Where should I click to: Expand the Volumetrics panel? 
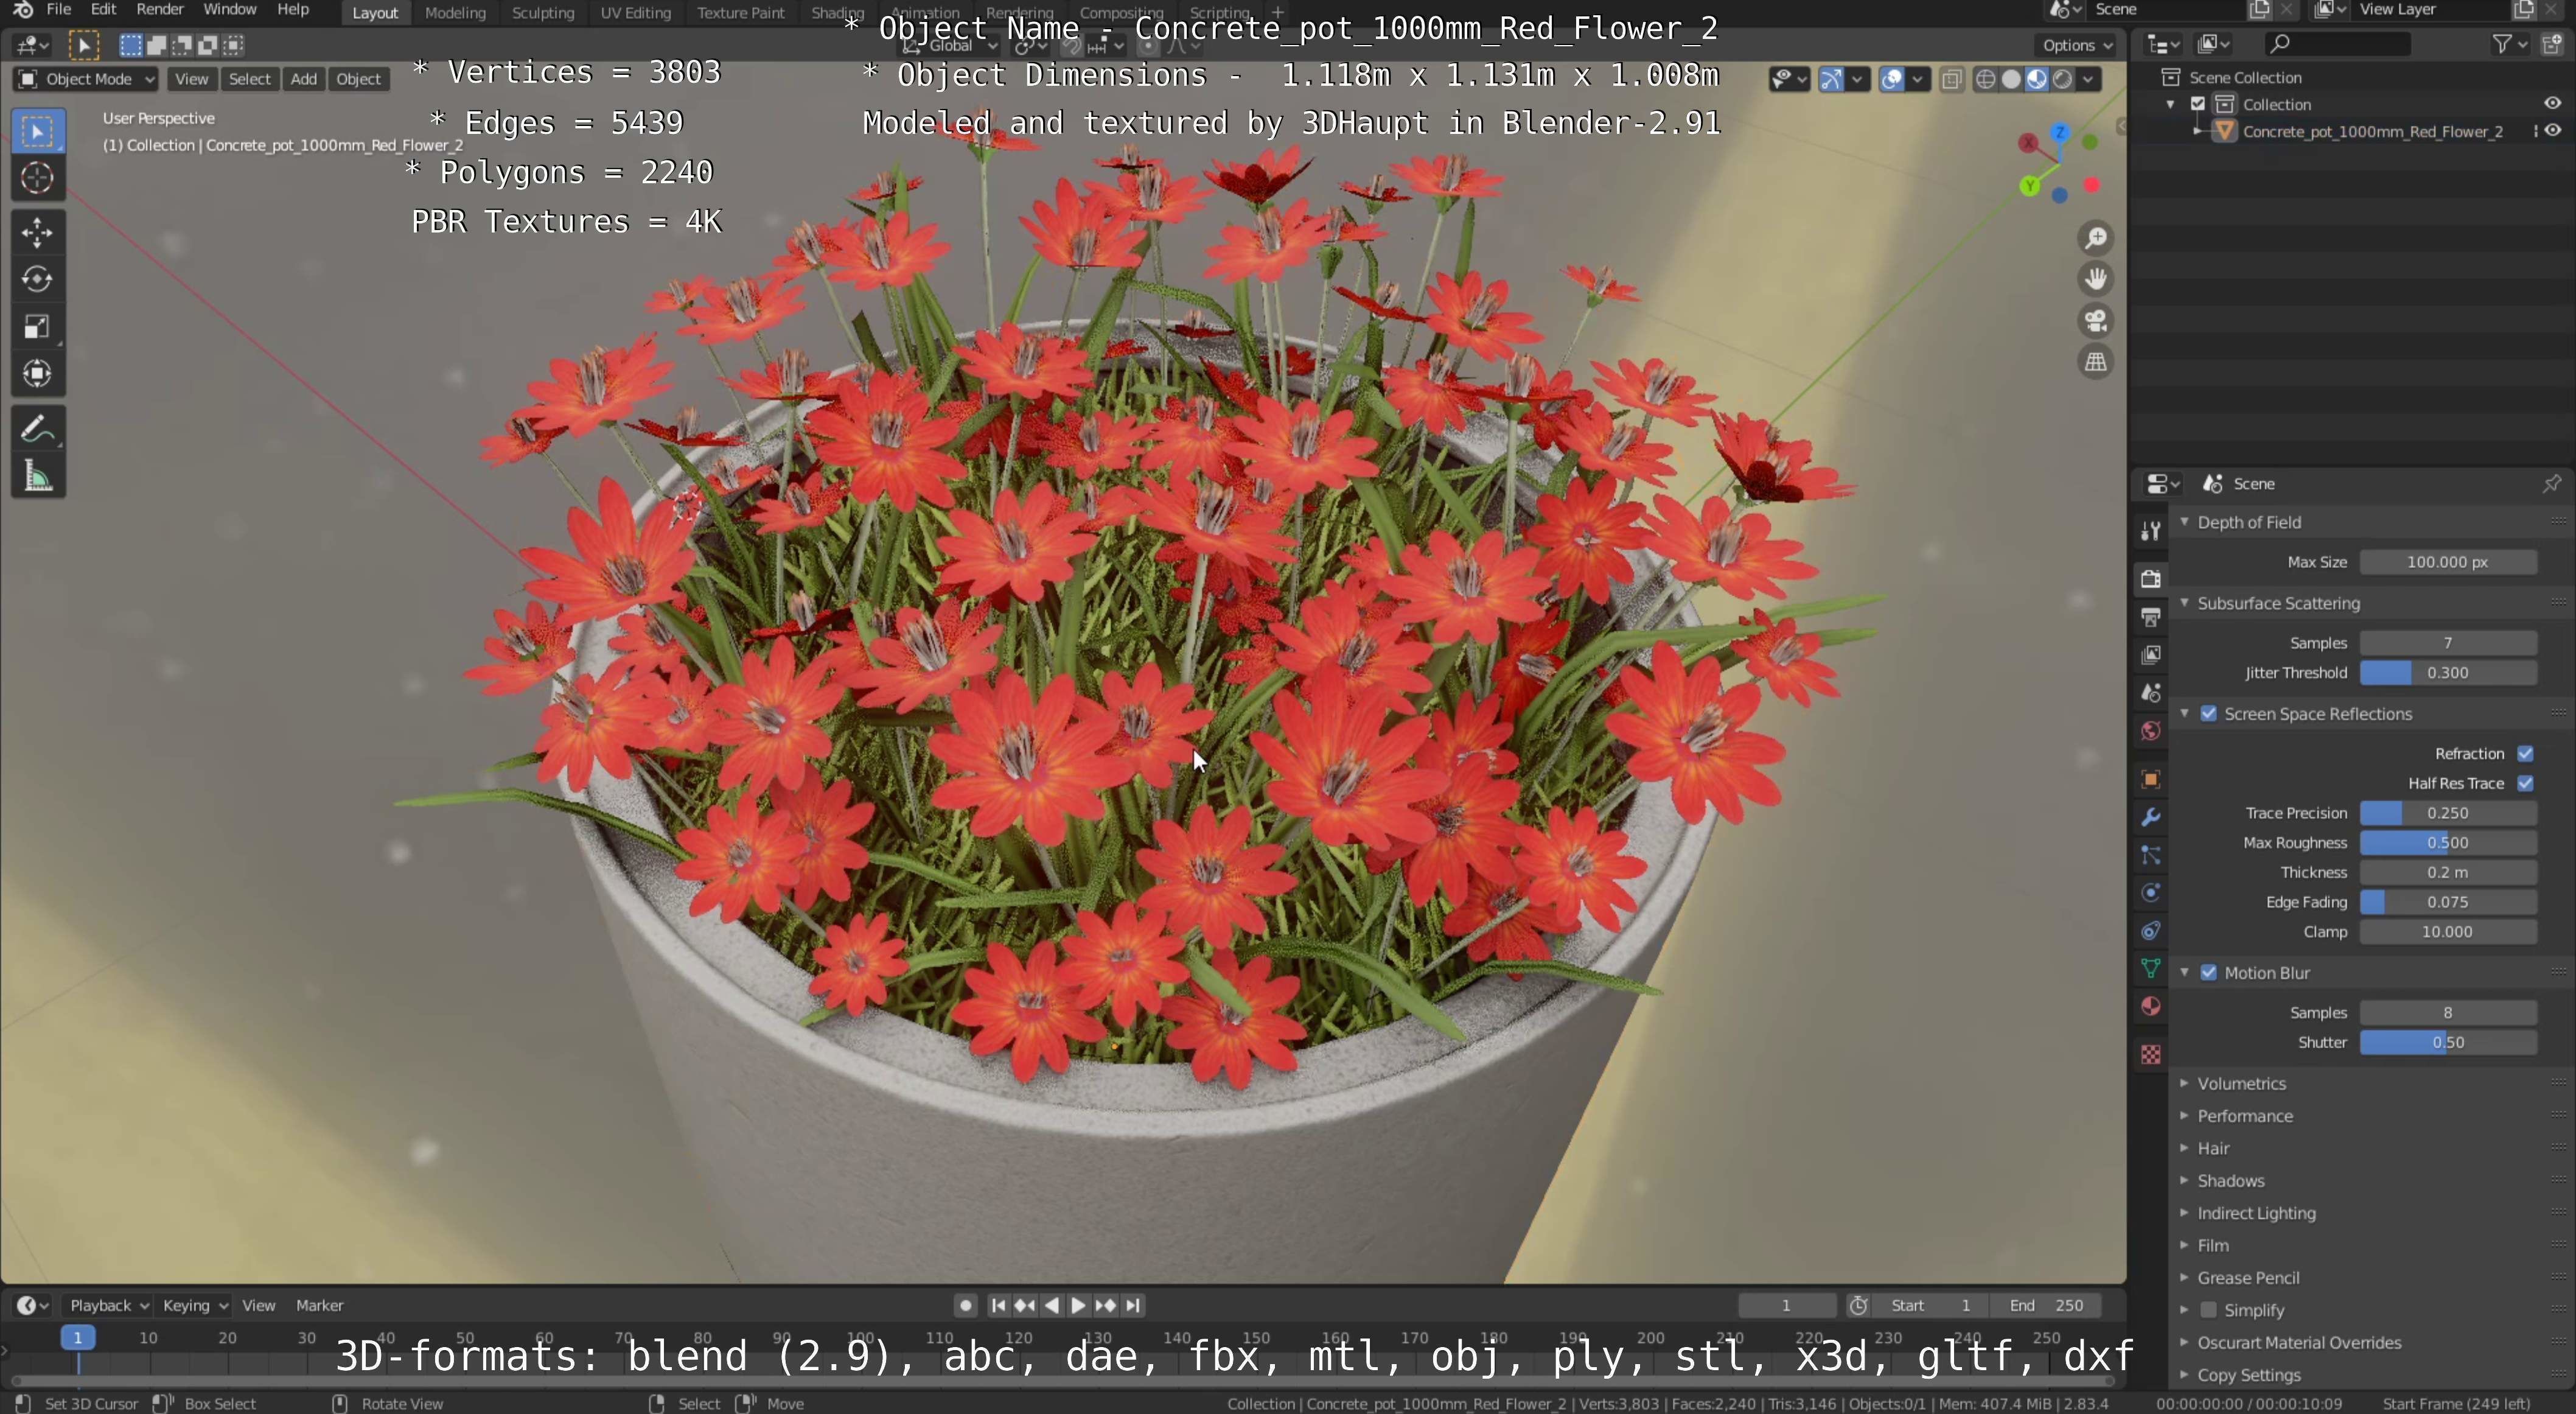point(2240,1084)
